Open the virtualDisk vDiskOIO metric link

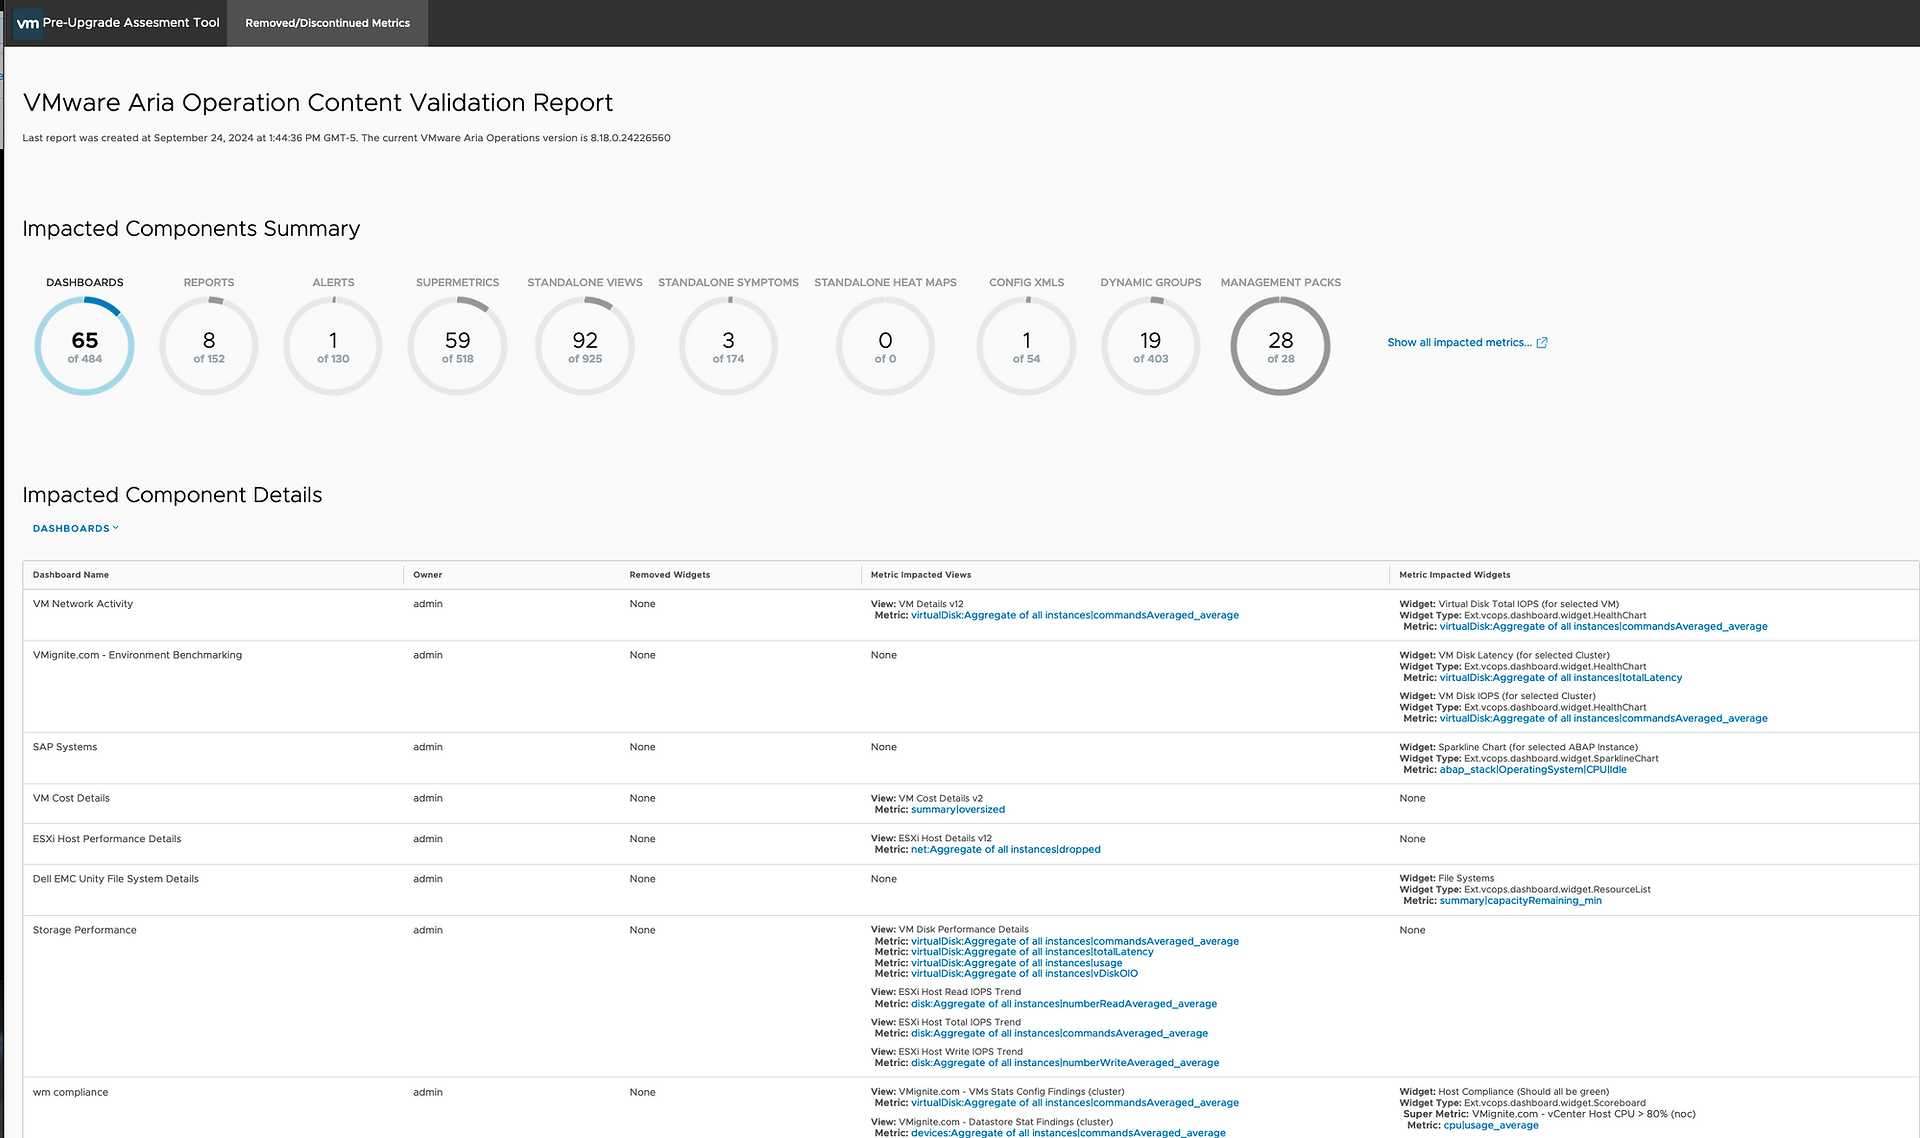pyautogui.click(x=1024, y=974)
